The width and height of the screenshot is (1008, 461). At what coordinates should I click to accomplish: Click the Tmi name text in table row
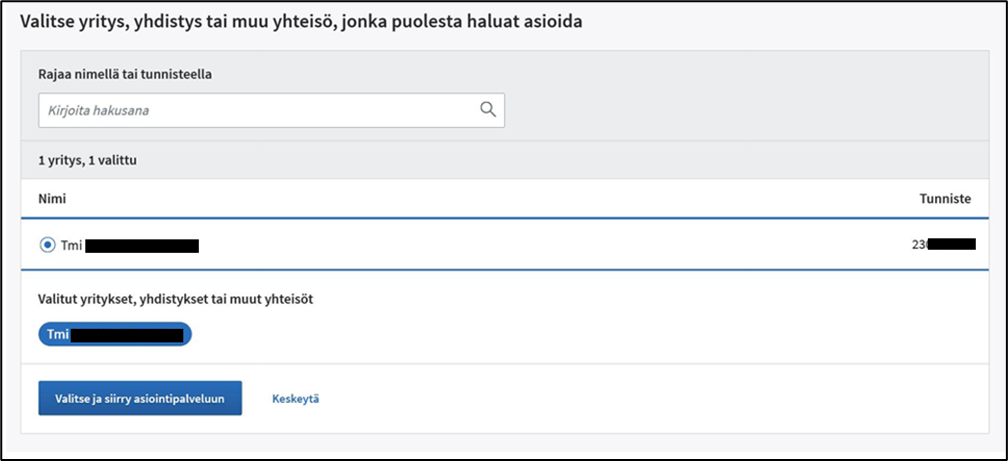click(x=71, y=246)
